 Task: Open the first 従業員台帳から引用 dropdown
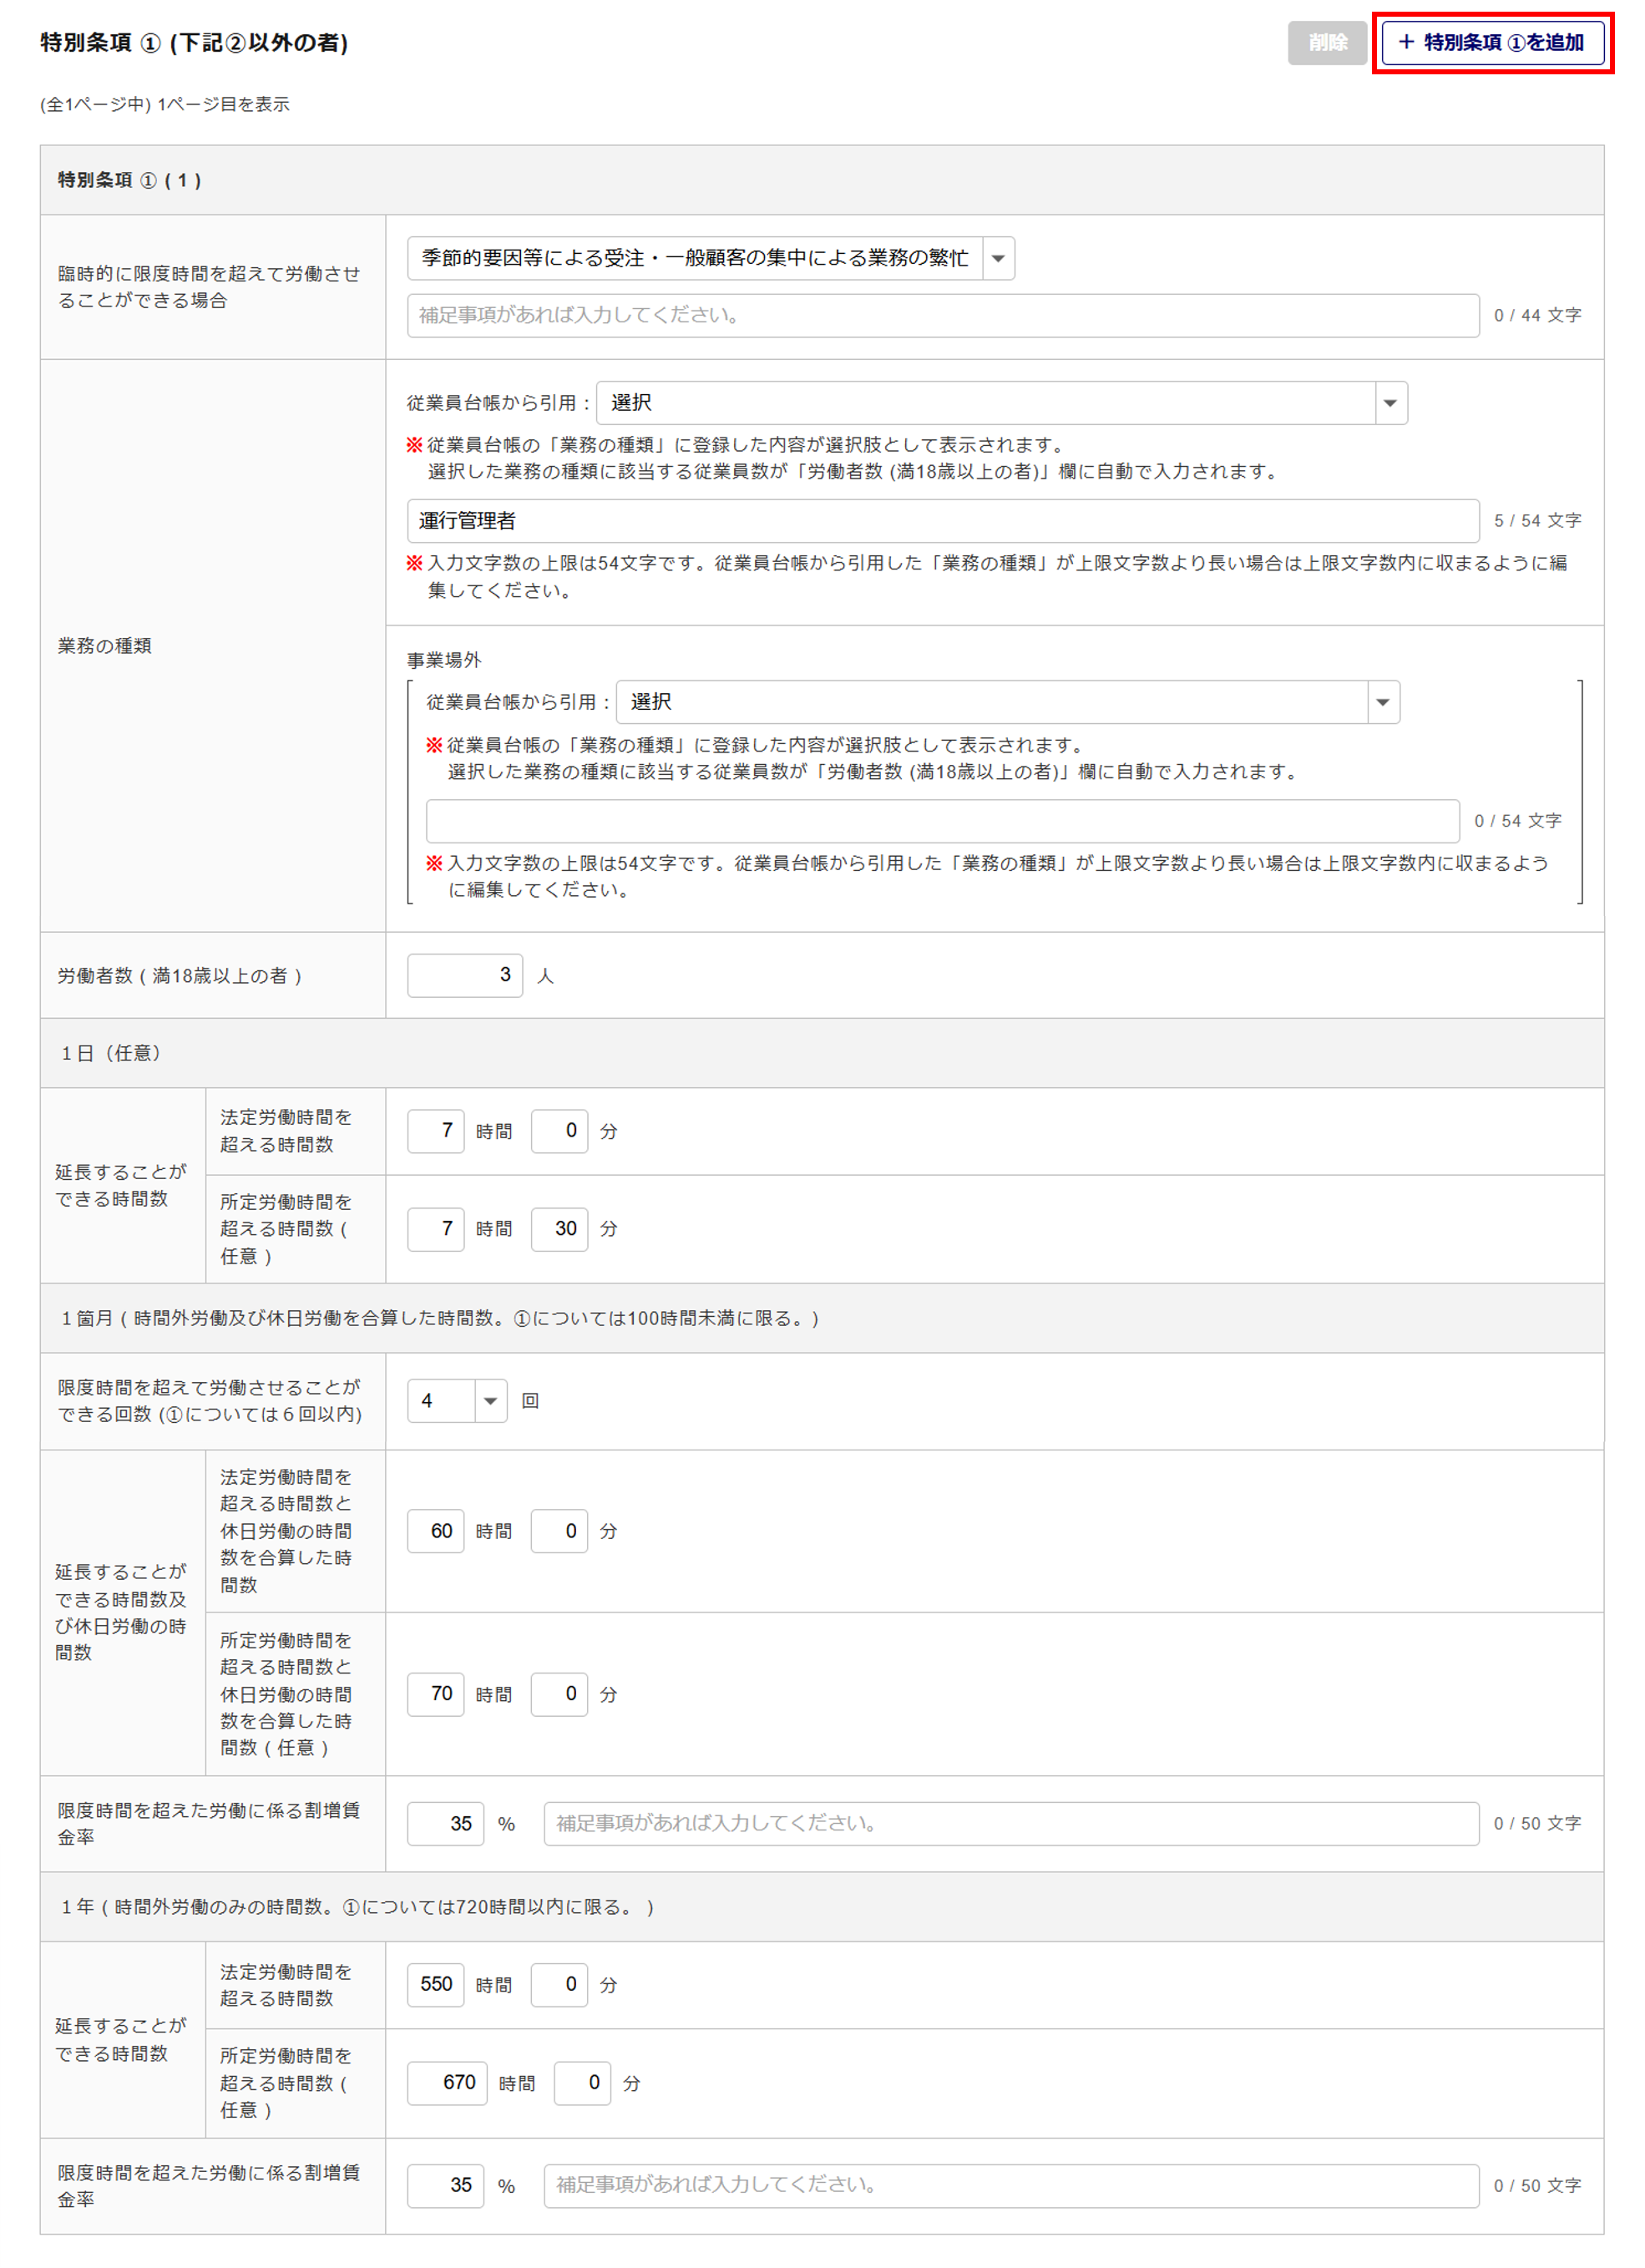click(x=1001, y=403)
